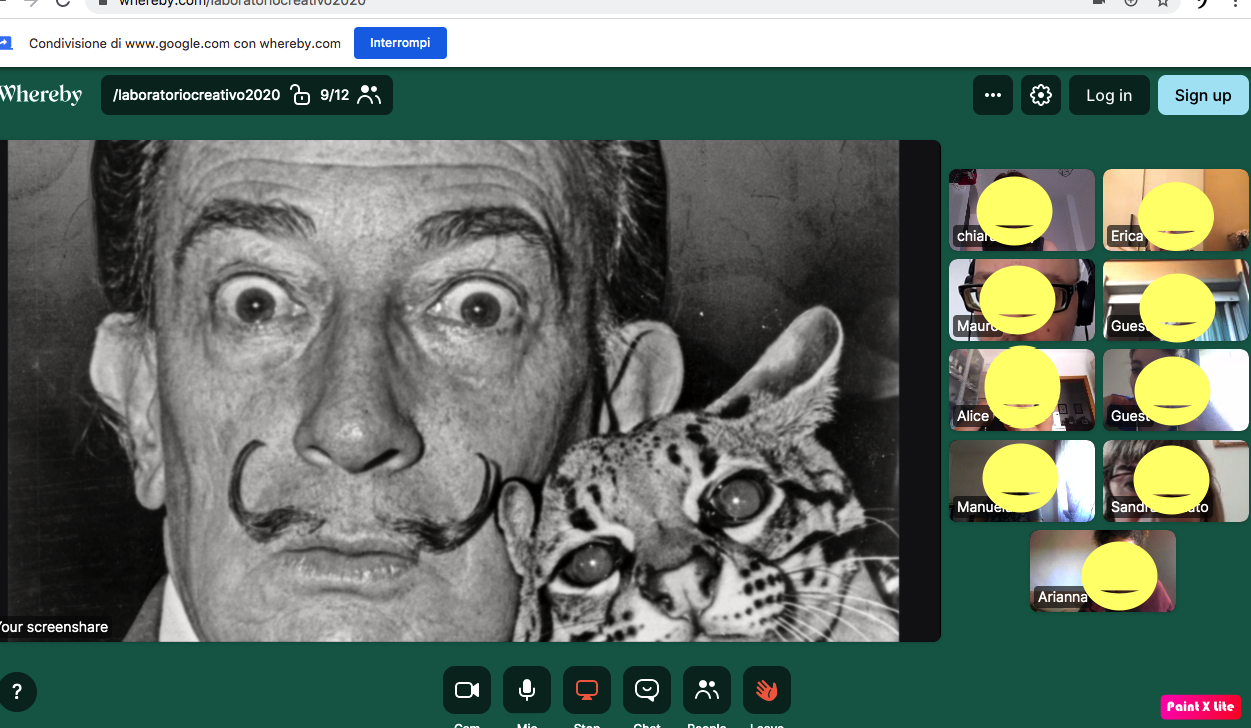Reload the page in browser

(x=63, y=3)
